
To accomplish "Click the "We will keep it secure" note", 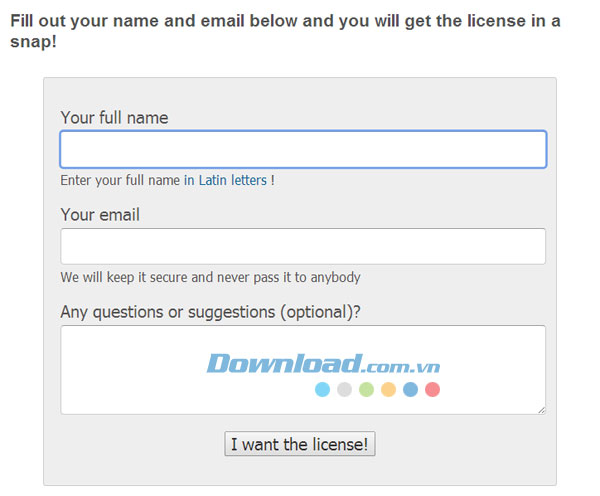I will [210, 277].
